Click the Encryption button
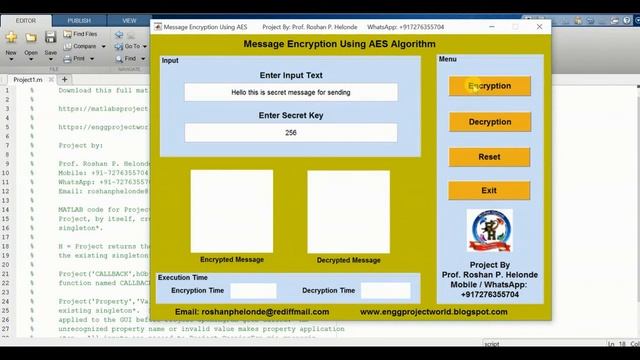The height and width of the screenshot is (360, 640). (490, 86)
